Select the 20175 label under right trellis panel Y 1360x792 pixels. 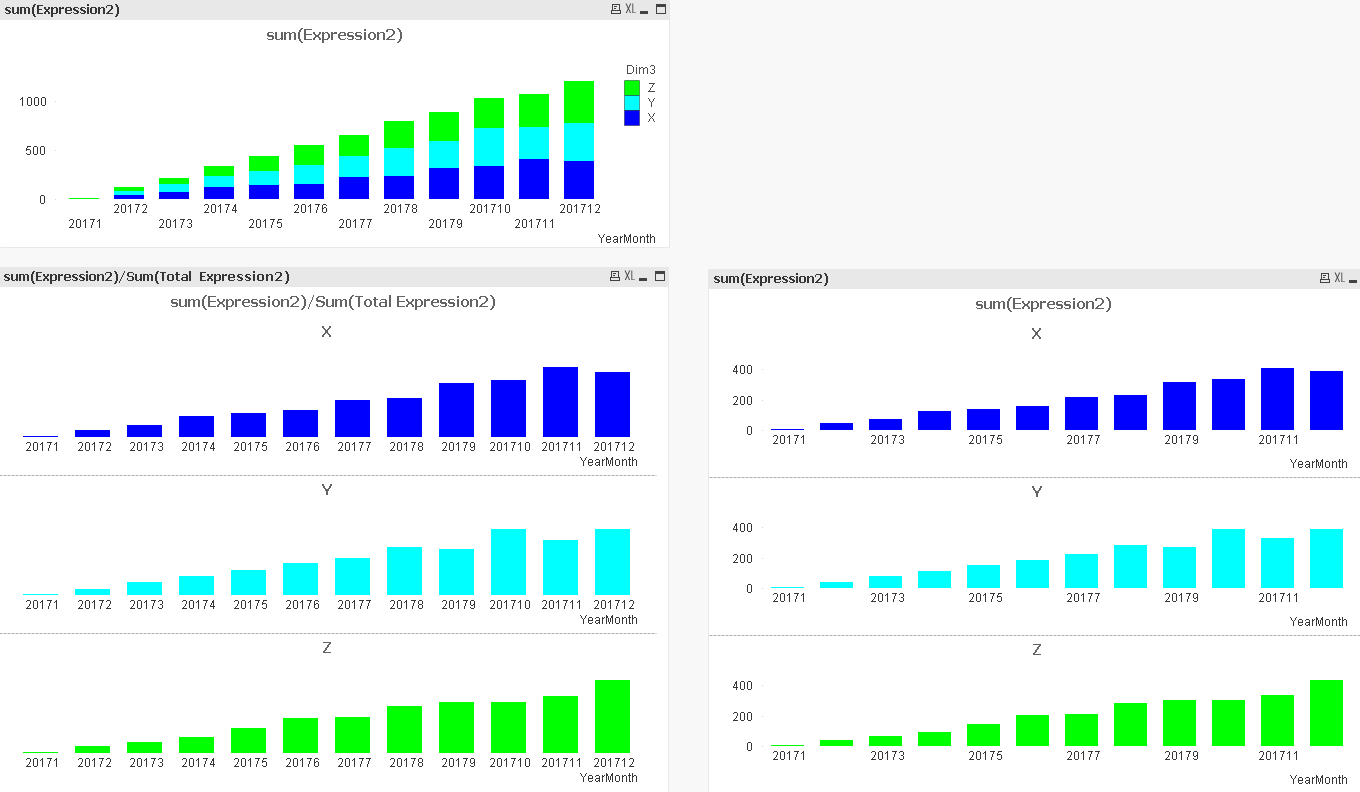click(985, 598)
